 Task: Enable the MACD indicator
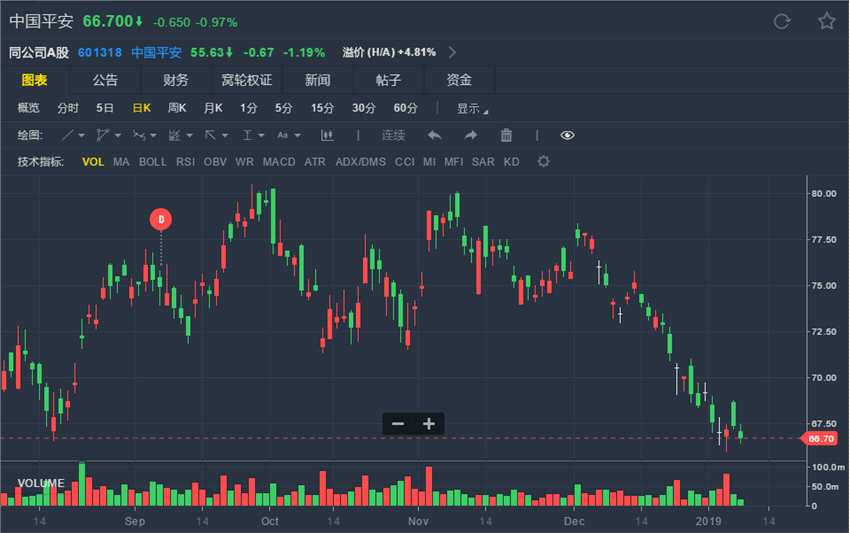click(279, 161)
